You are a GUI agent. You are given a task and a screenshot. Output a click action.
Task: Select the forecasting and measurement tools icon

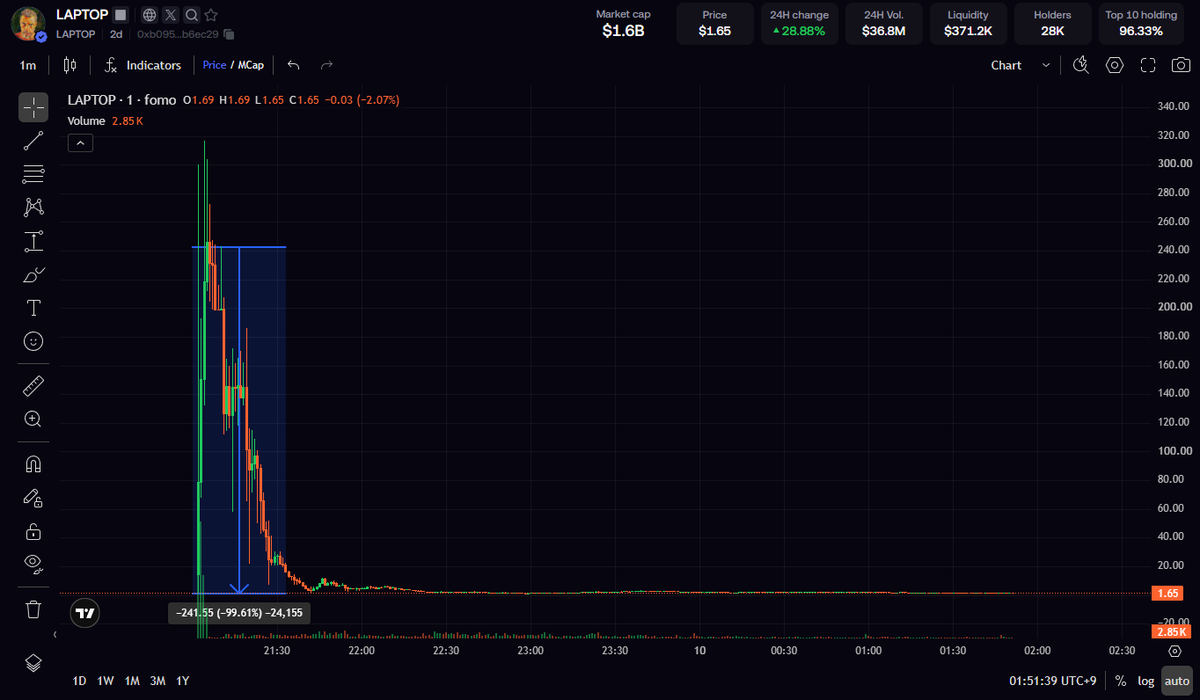[33, 241]
